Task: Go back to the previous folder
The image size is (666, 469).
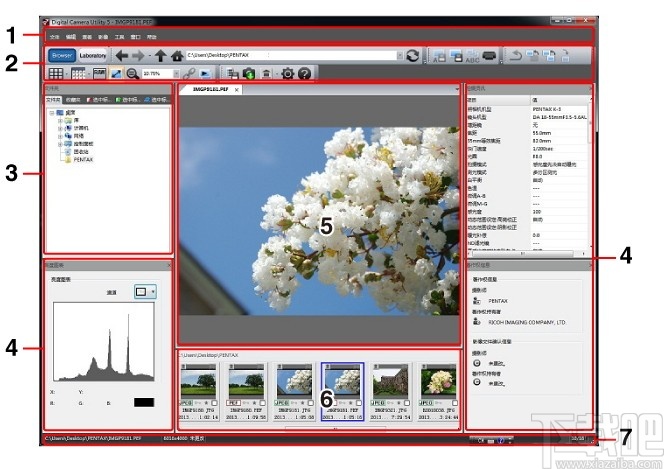Action: click(122, 55)
